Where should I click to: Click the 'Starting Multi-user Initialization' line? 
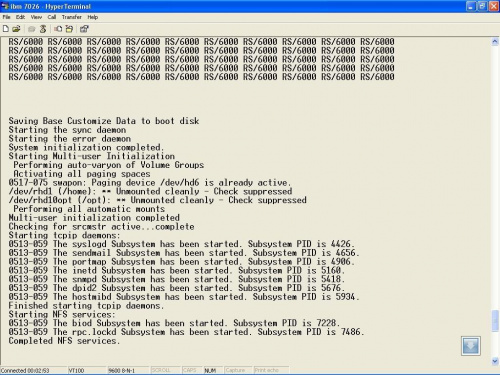point(92,156)
